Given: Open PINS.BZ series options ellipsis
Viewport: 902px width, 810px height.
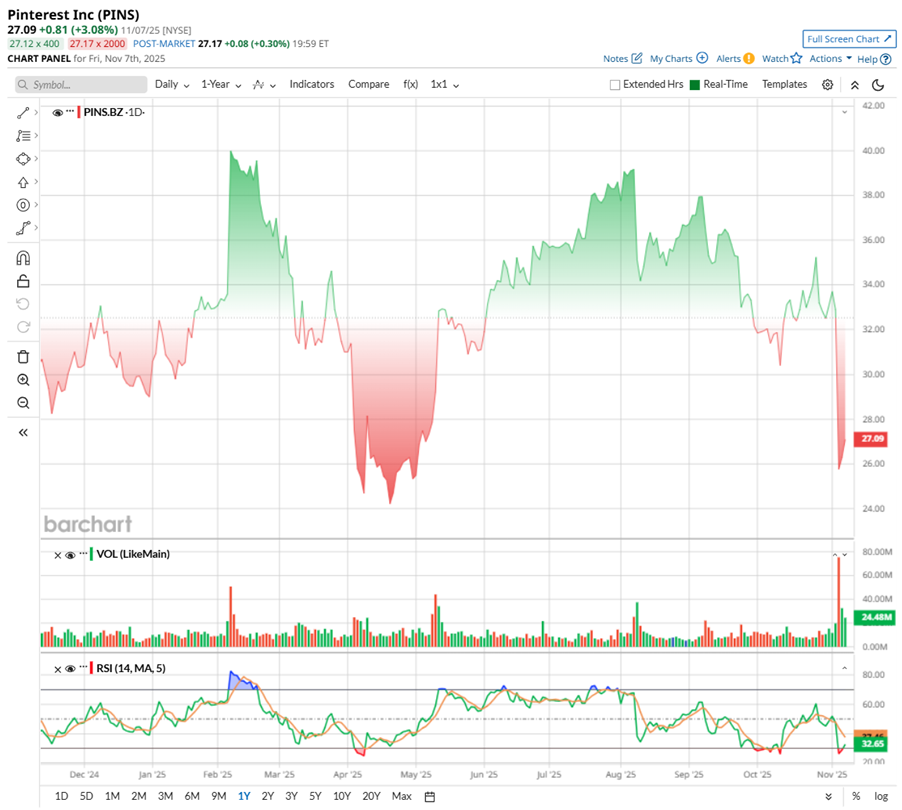Looking at the screenshot, I should 70,111.
